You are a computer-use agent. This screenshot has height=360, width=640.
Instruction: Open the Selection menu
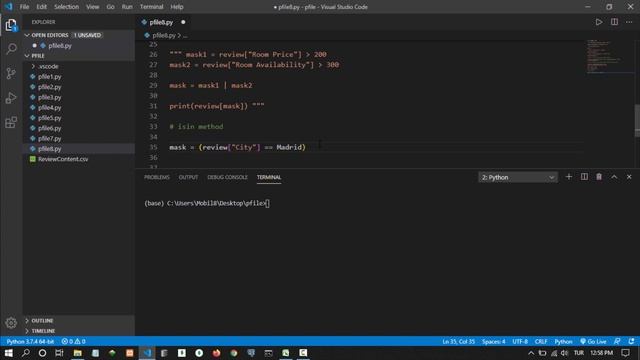pos(67,7)
